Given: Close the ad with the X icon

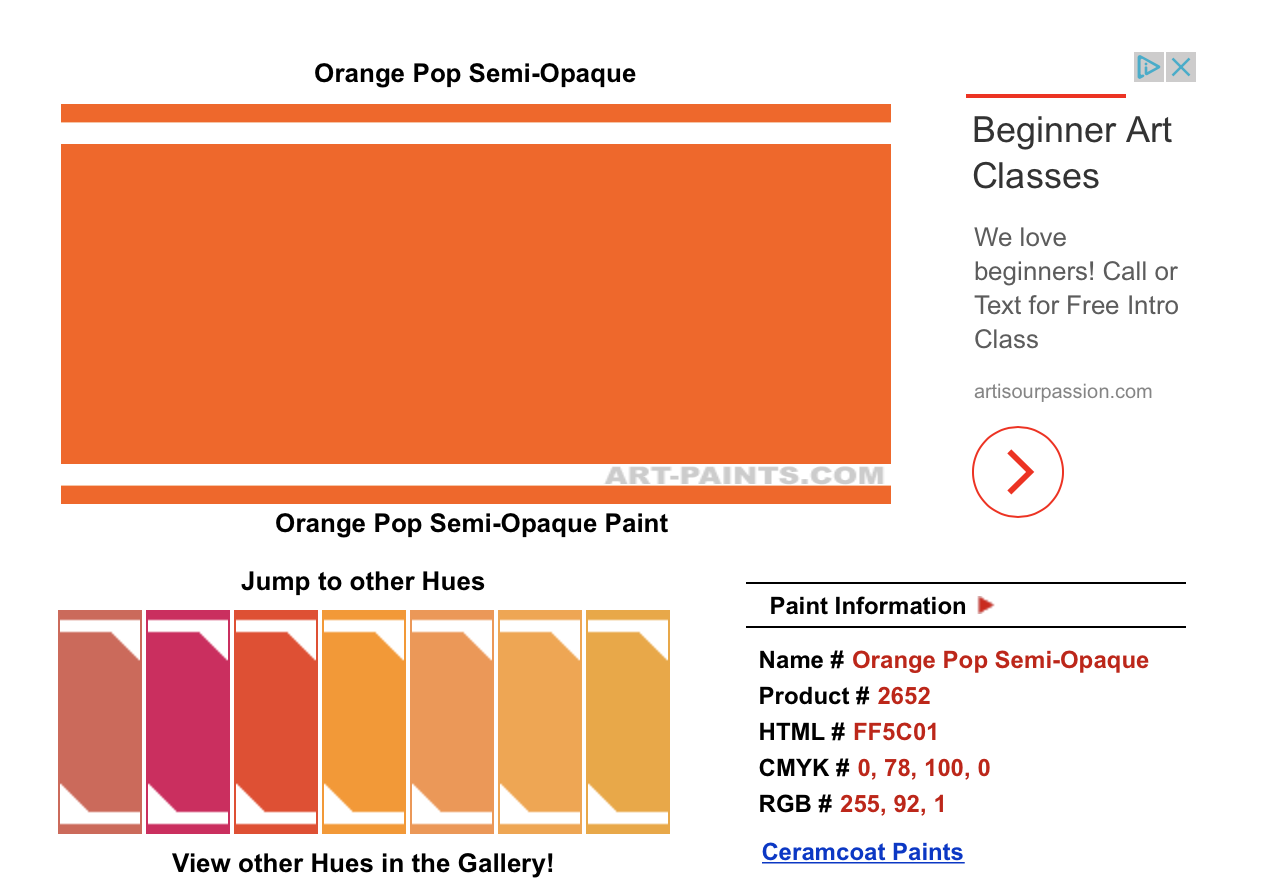Looking at the screenshot, I should (x=1181, y=67).
